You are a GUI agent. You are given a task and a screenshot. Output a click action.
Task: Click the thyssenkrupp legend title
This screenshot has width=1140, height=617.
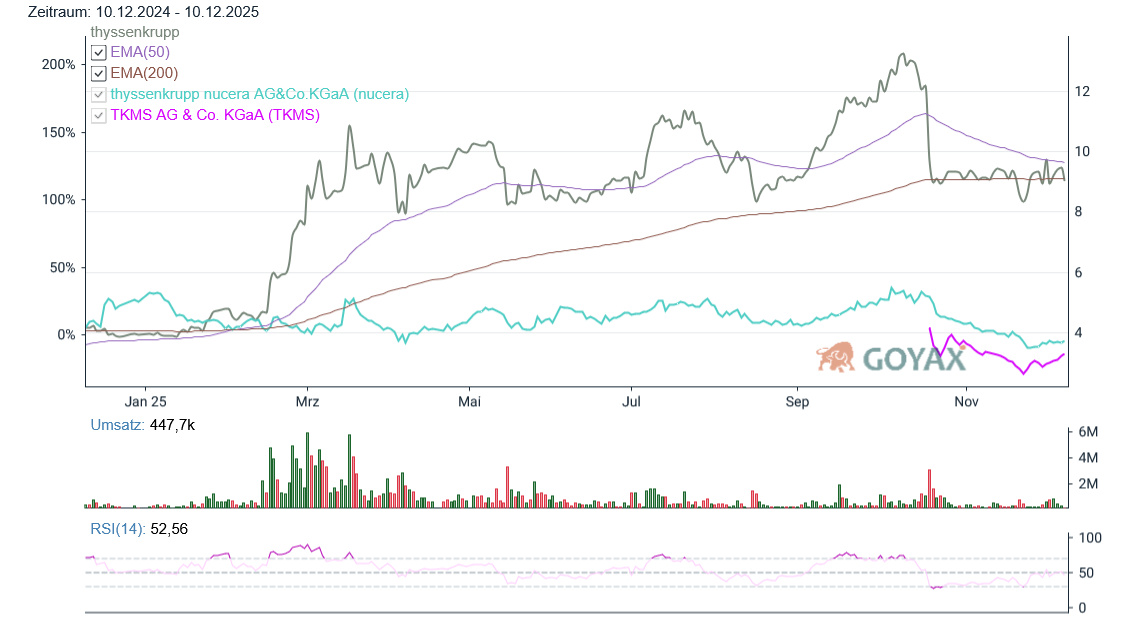[135, 32]
